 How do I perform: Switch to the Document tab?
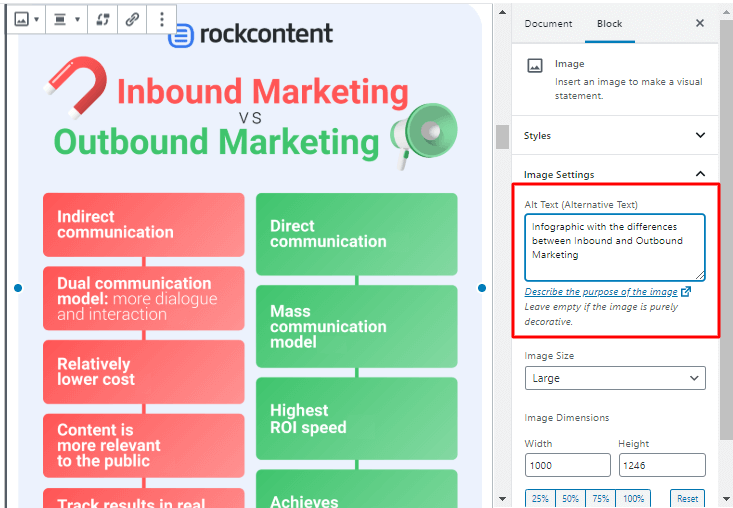[x=548, y=23]
